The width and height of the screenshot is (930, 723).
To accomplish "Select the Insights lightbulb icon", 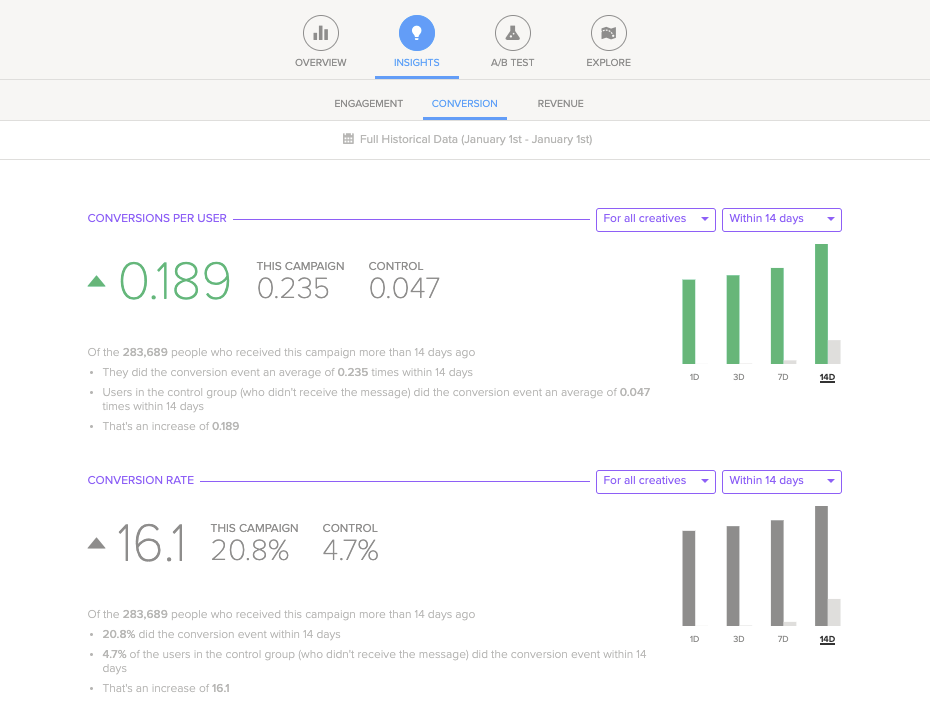I will pos(417,34).
